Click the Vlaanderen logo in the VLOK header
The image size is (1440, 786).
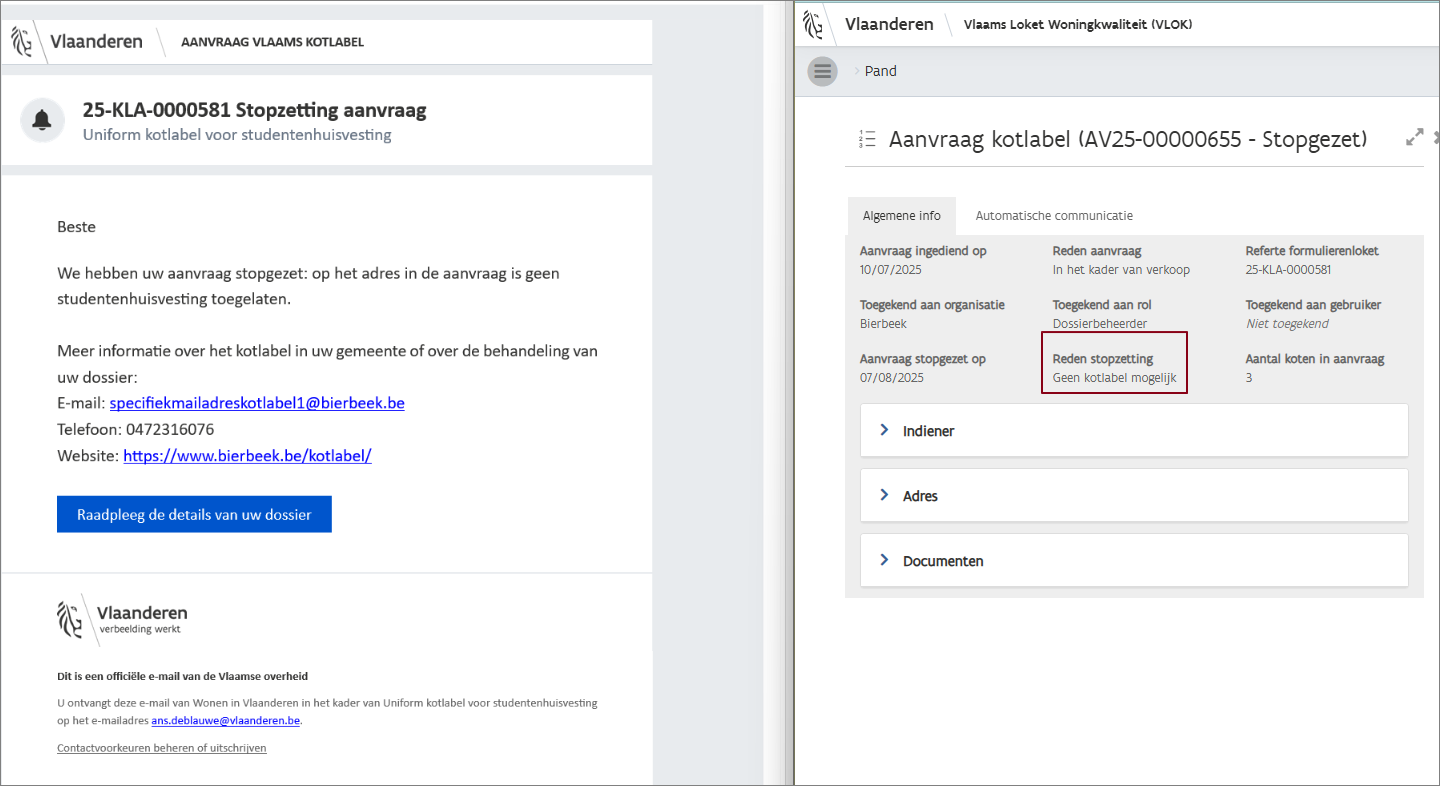(x=870, y=24)
